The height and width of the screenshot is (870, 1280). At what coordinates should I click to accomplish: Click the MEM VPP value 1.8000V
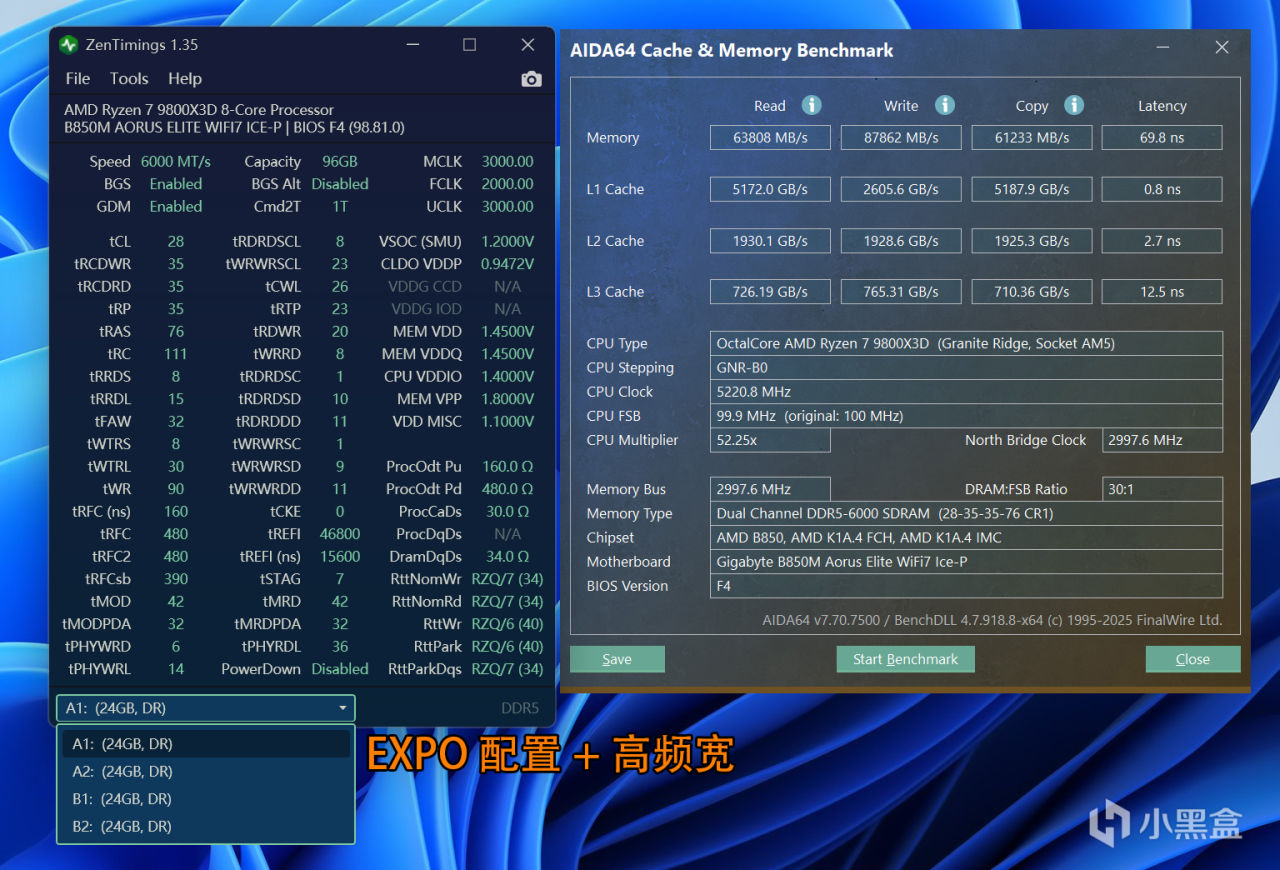coord(507,399)
